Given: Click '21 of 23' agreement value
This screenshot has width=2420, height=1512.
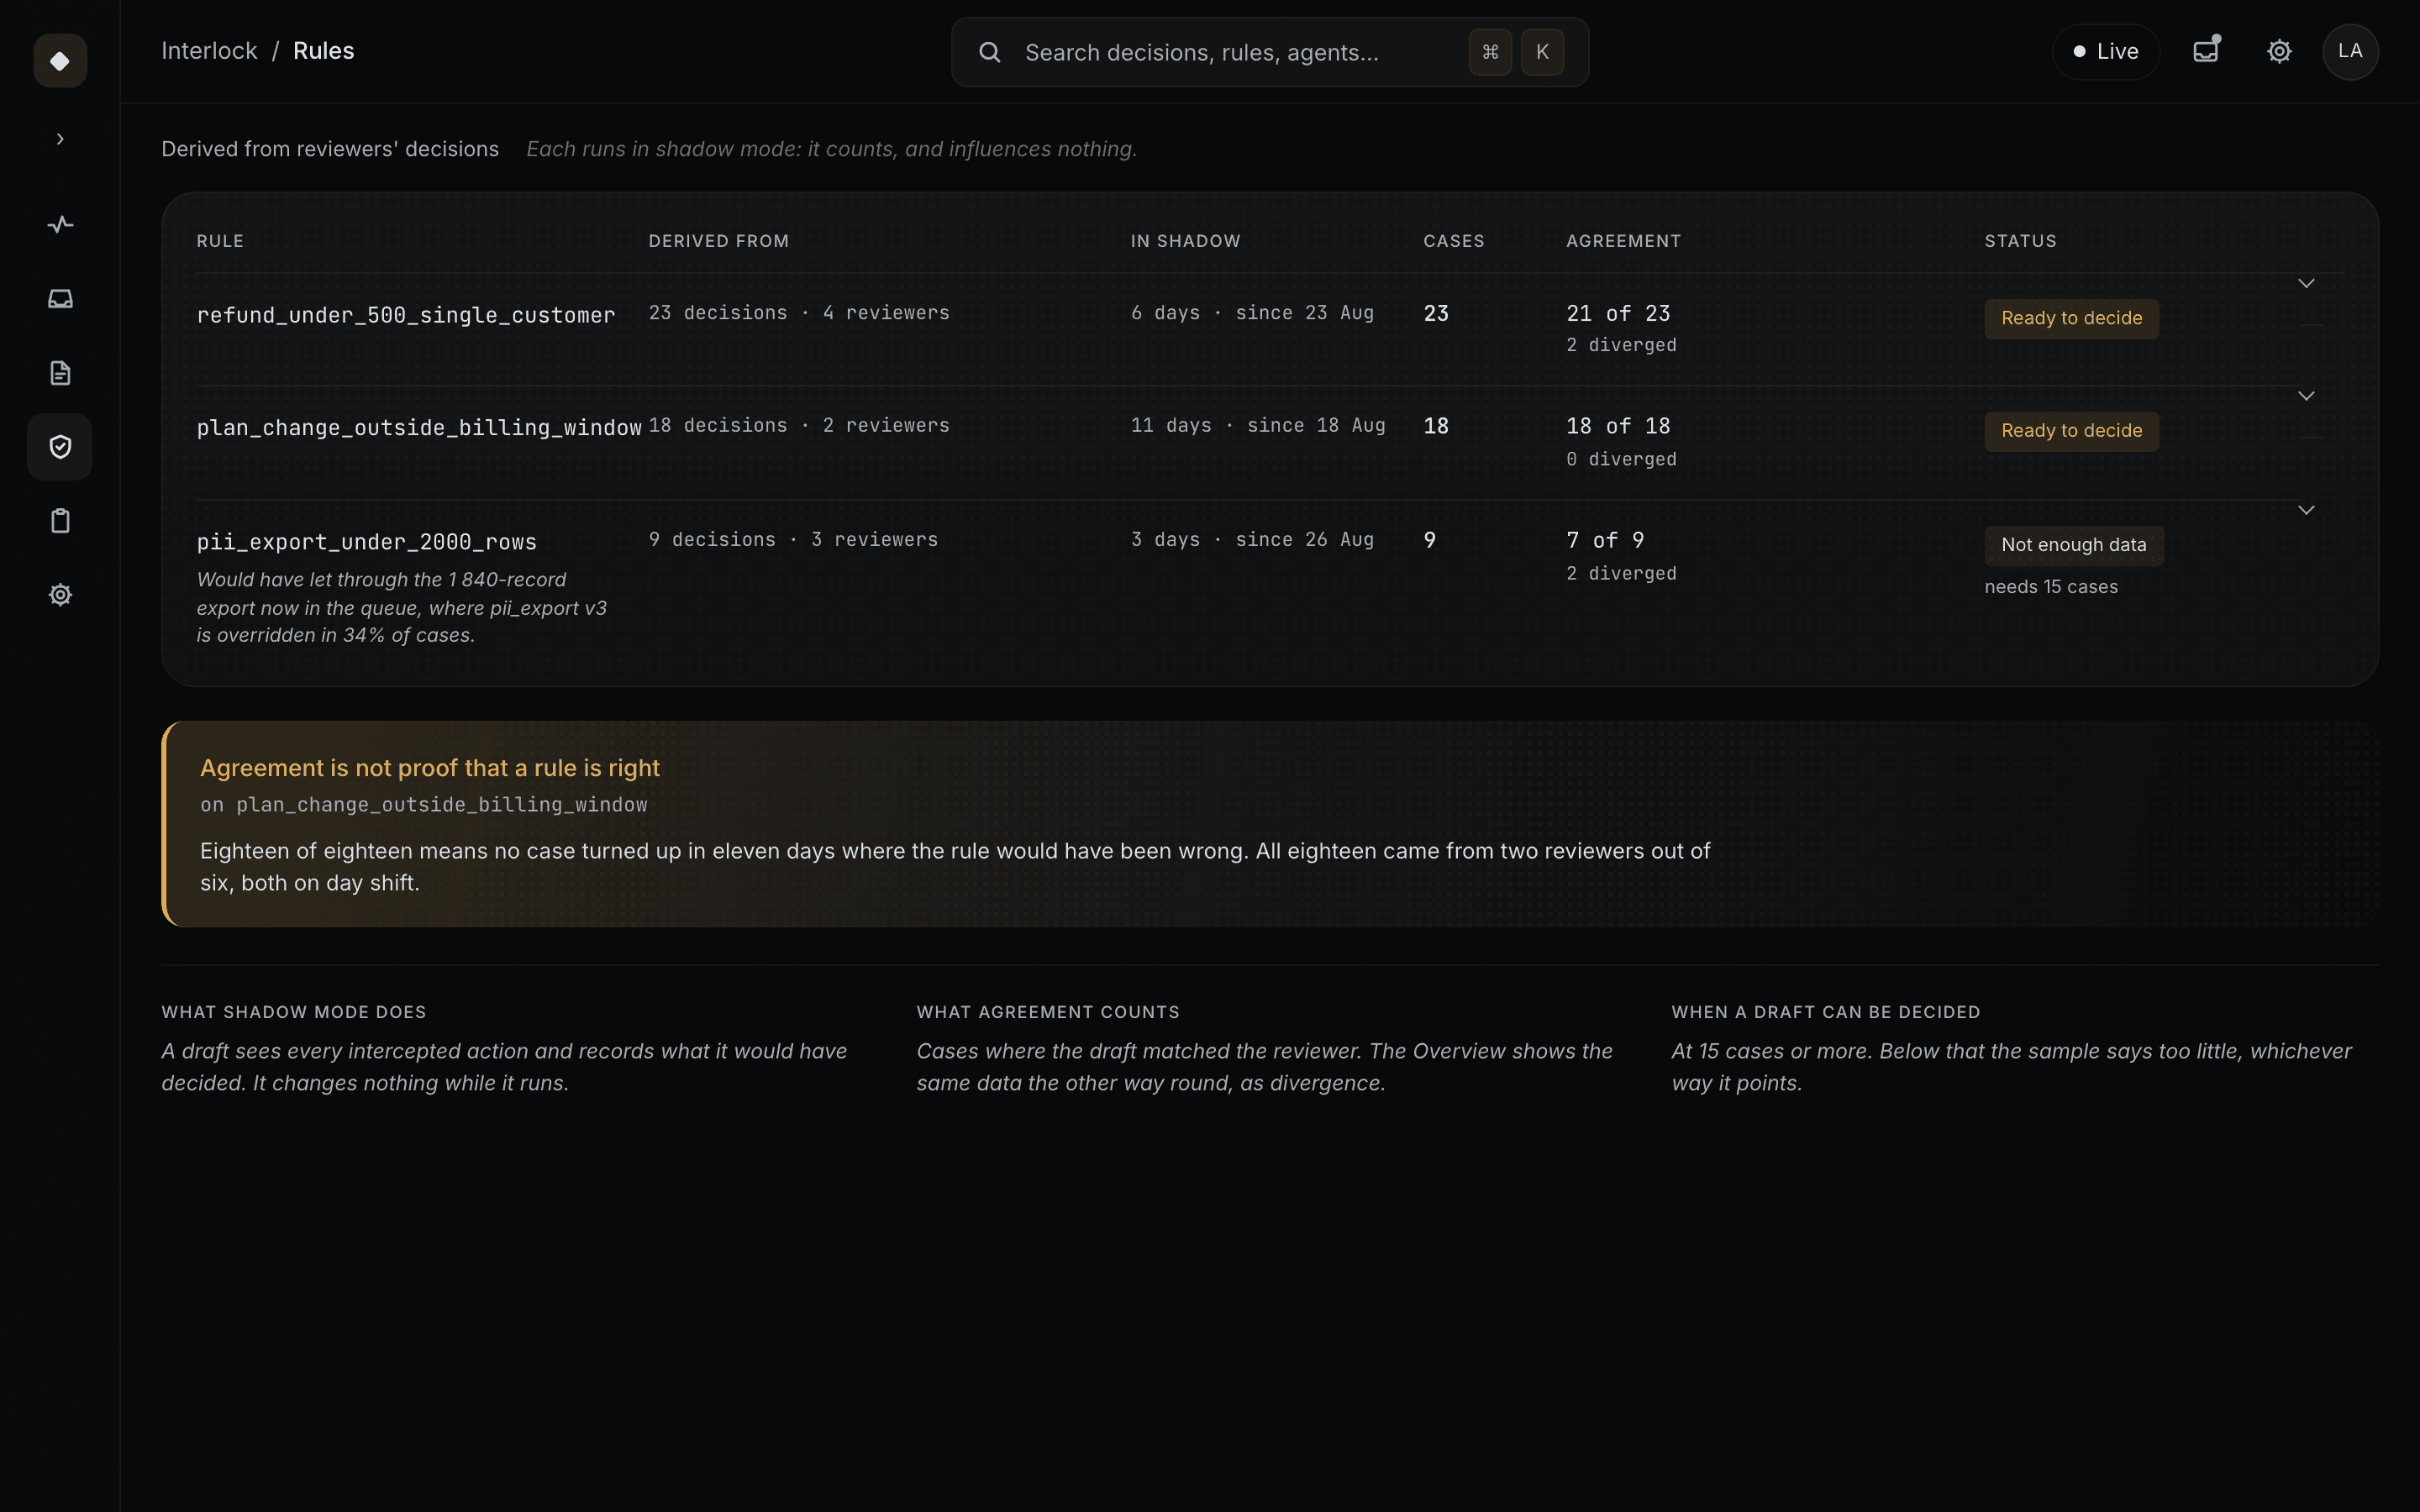Looking at the screenshot, I should [x=1618, y=313].
